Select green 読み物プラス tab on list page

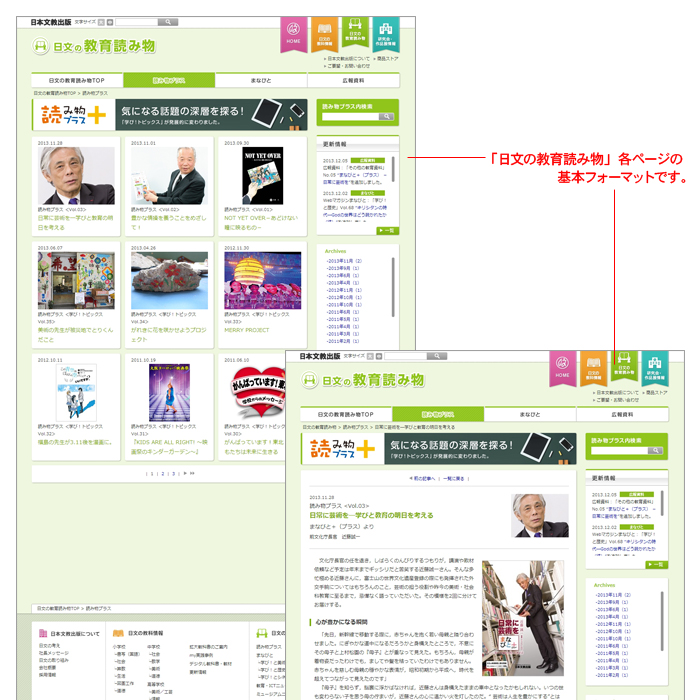tap(169, 80)
